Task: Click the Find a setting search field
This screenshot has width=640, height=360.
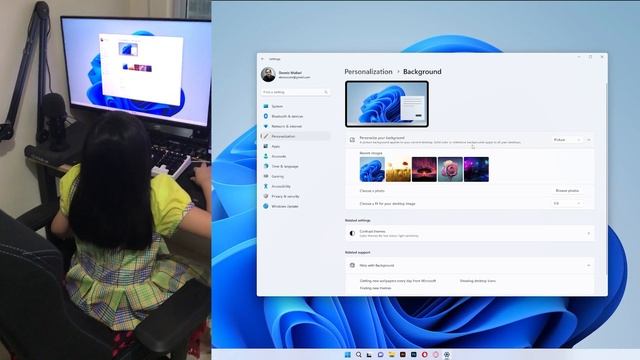Action: click(296, 92)
